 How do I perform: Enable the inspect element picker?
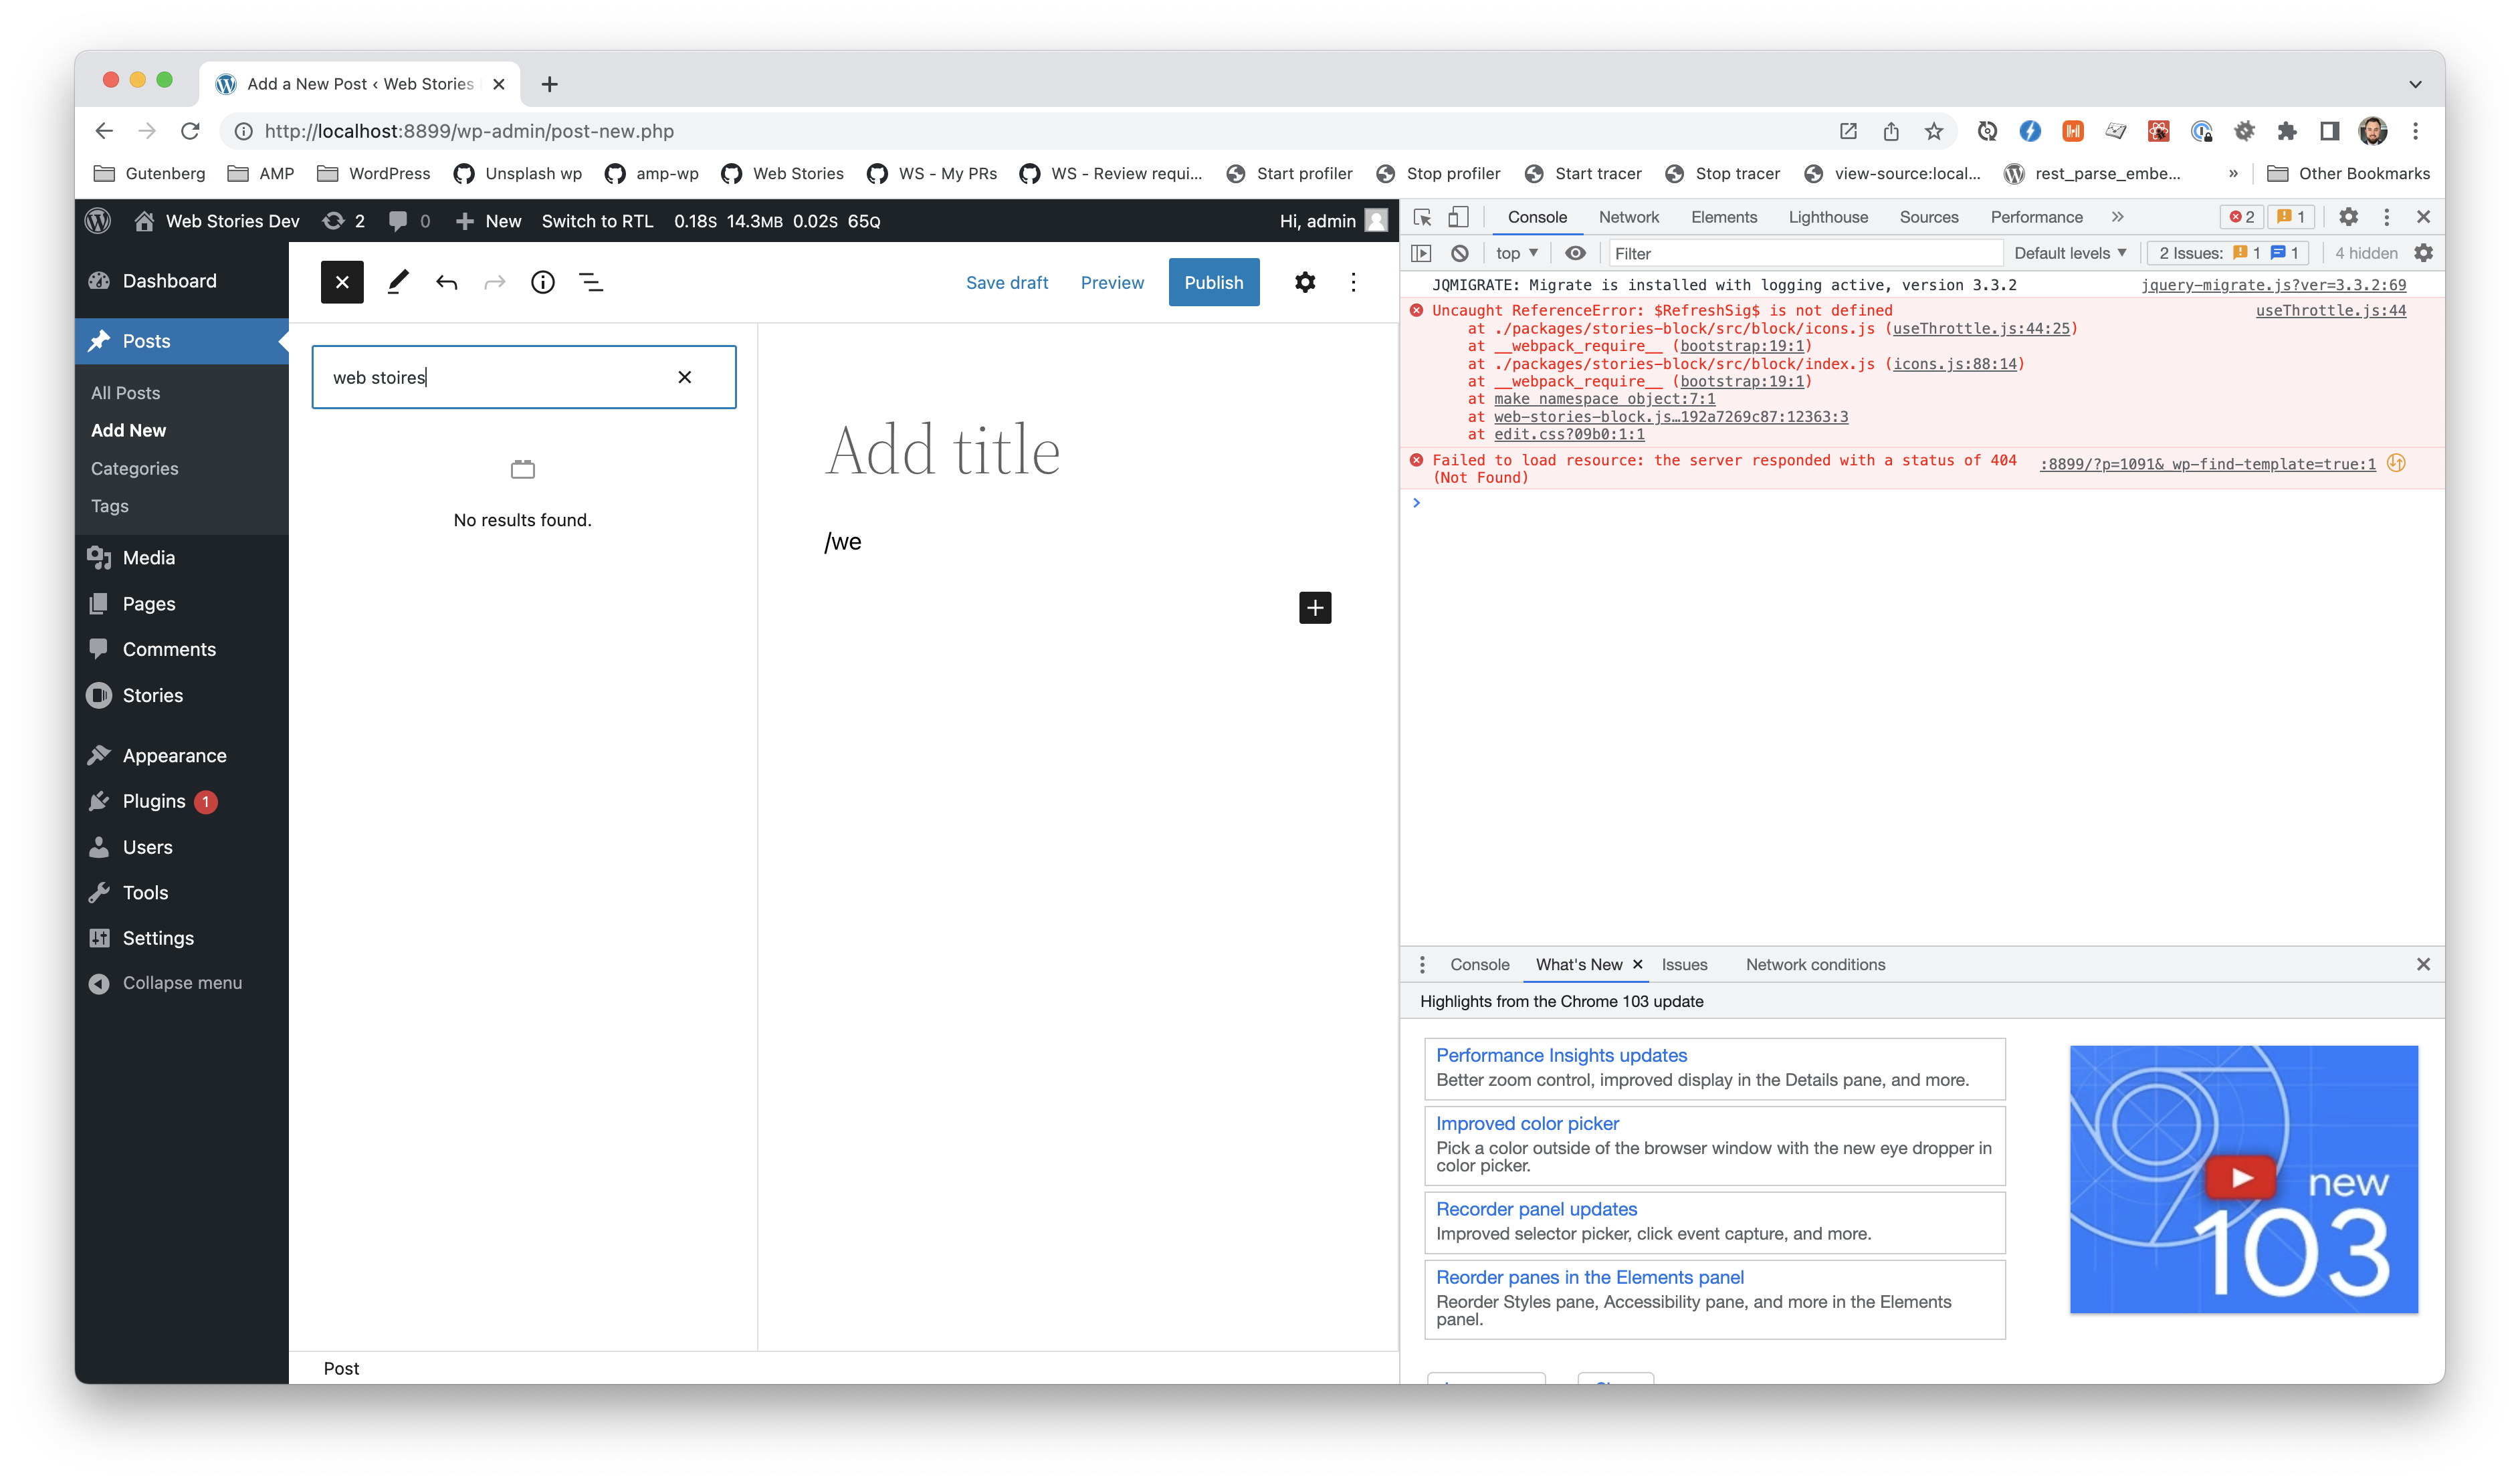[1421, 217]
